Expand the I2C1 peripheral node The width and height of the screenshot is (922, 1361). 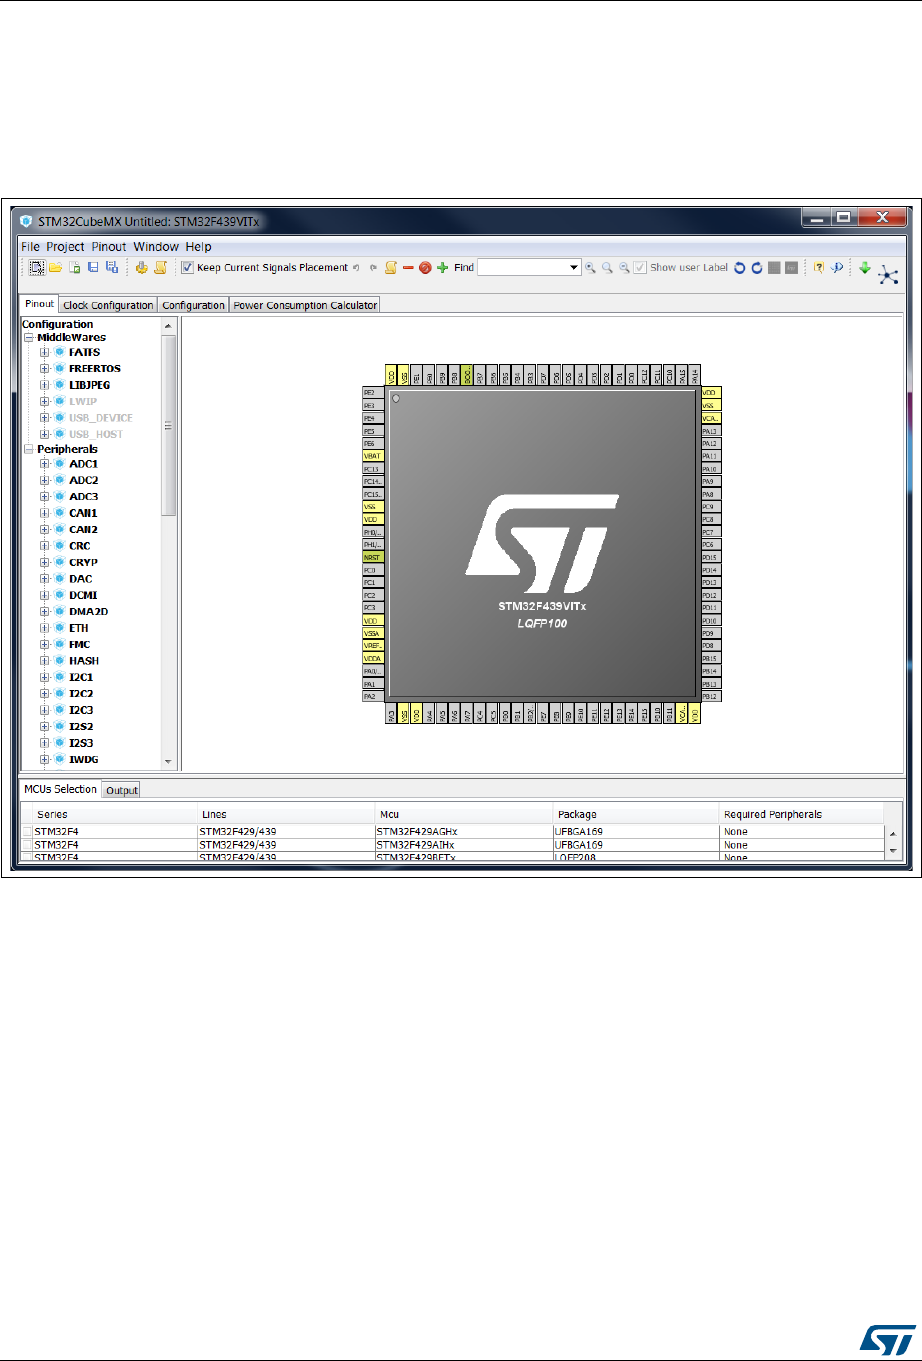tap(44, 677)
